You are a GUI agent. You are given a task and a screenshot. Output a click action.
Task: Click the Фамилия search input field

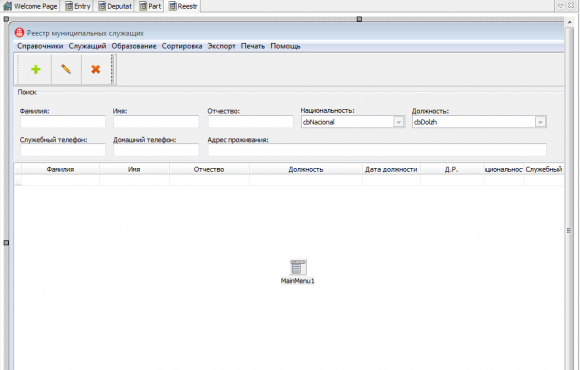pos(63,122)
